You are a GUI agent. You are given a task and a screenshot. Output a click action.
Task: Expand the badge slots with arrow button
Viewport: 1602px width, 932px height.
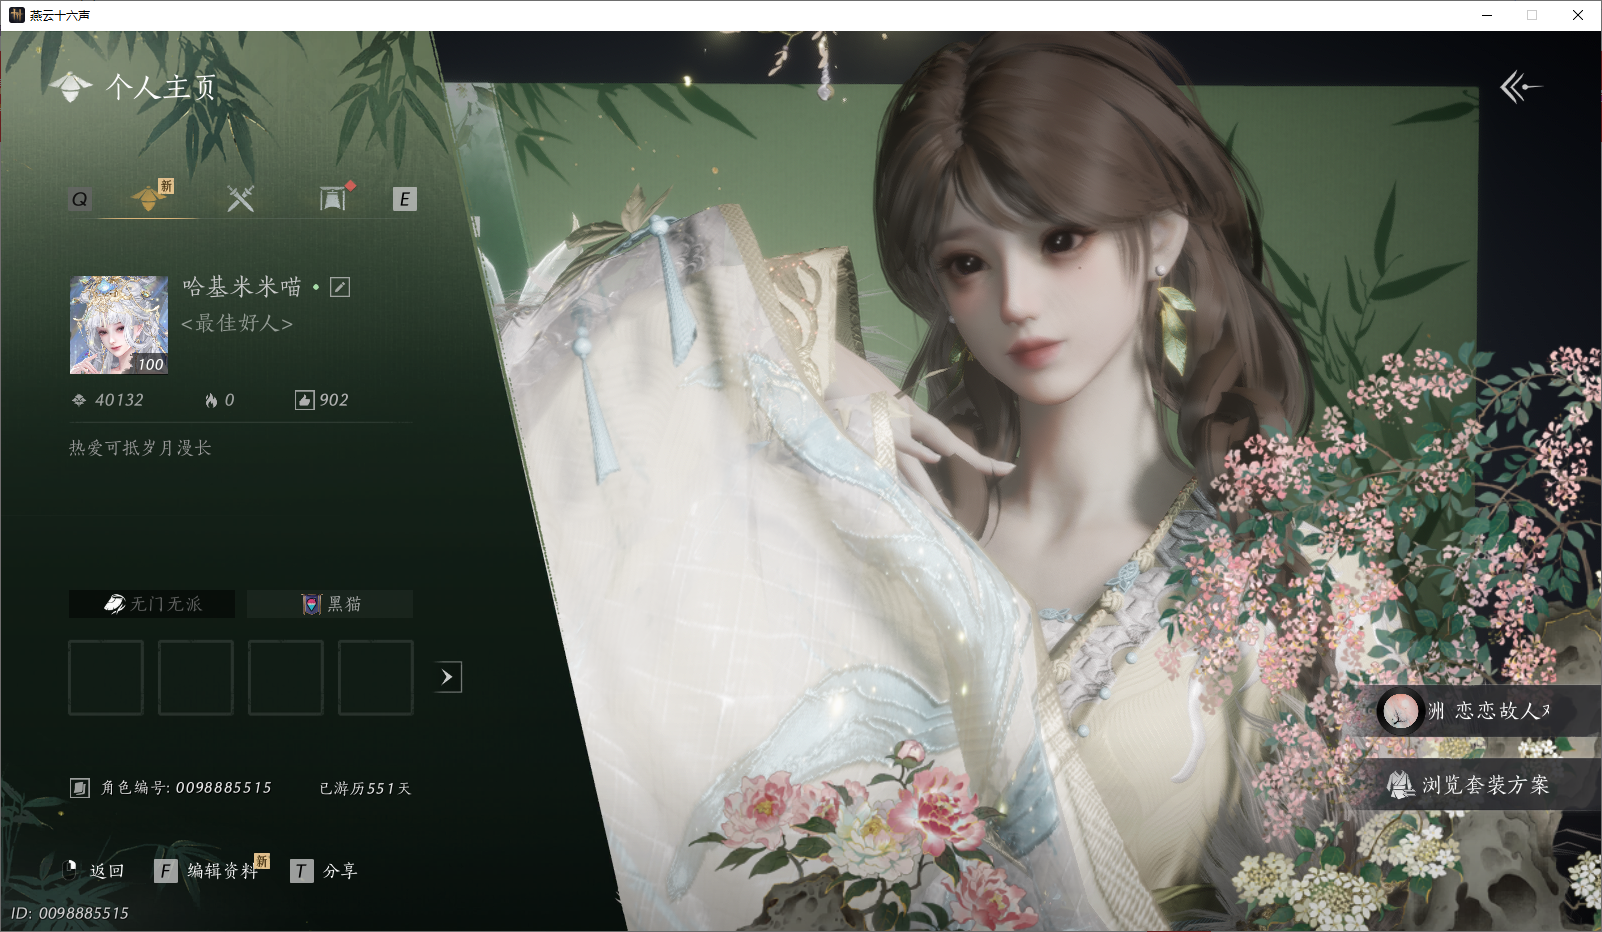point(448,677)
